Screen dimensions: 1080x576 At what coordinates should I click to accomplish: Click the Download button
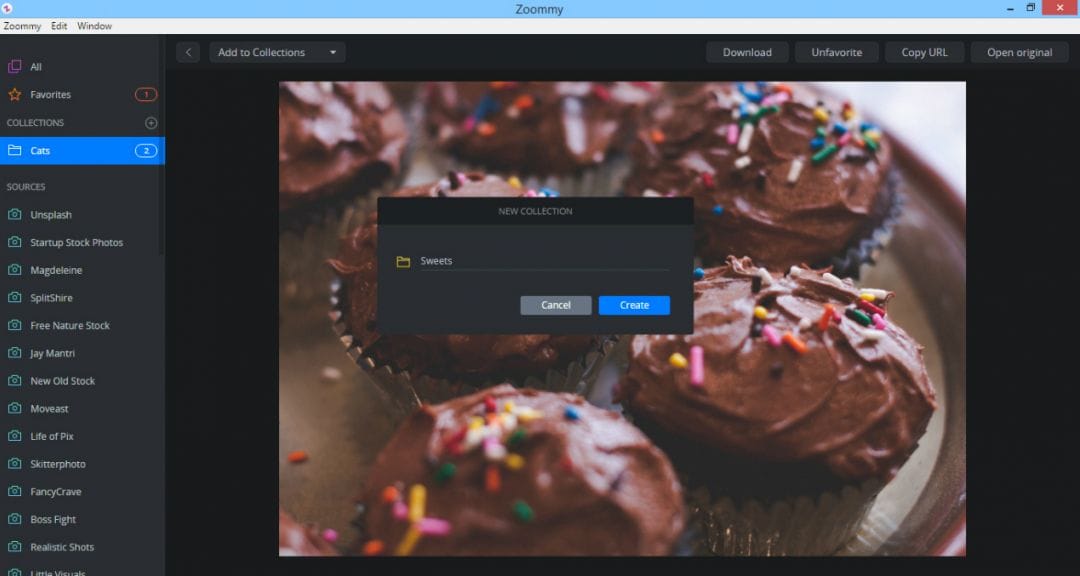[747, 52]
